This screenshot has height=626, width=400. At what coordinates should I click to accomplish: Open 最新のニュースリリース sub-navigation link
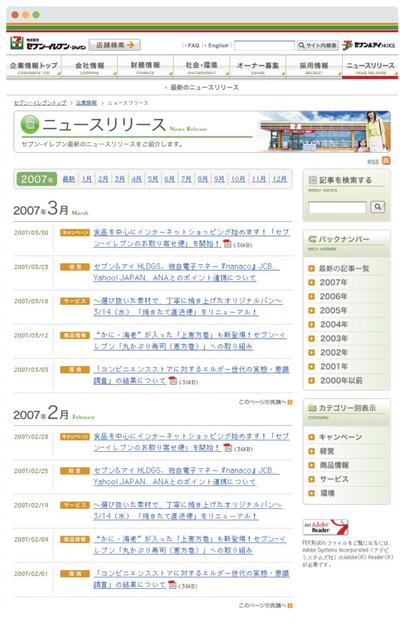pos(202,87)
